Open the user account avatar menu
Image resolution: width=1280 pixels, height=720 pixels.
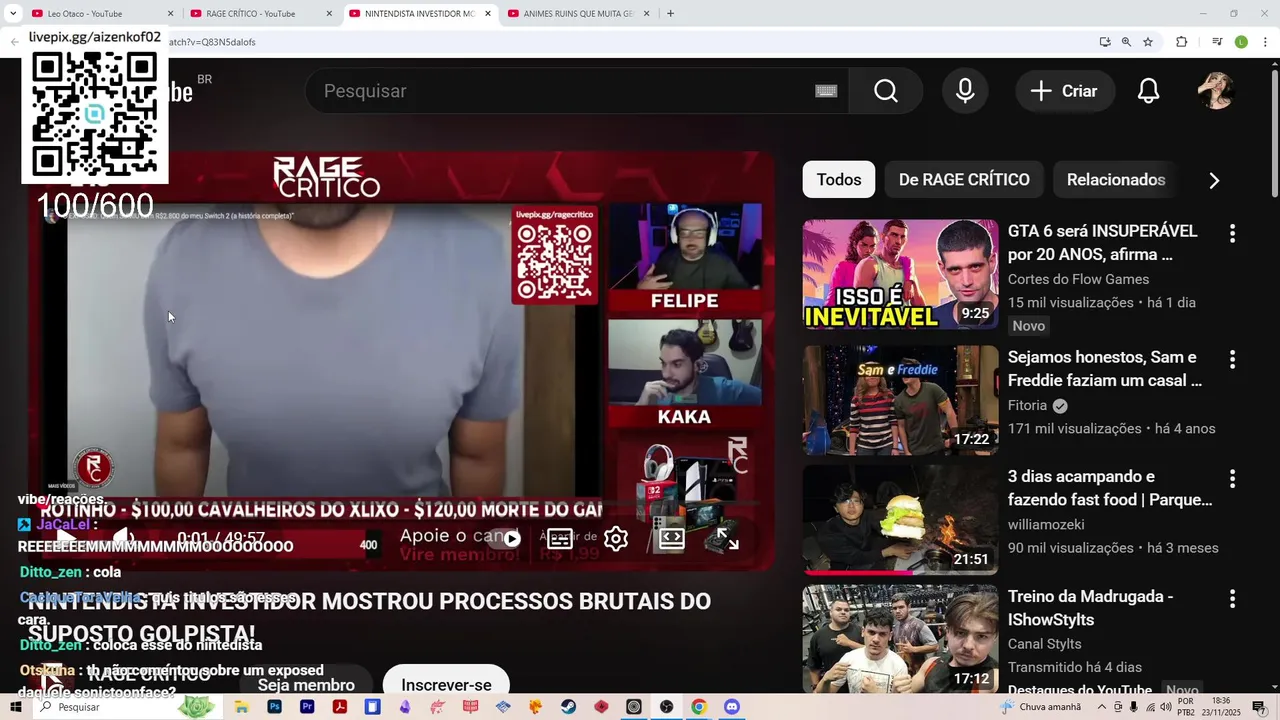tap(1215, 91)
